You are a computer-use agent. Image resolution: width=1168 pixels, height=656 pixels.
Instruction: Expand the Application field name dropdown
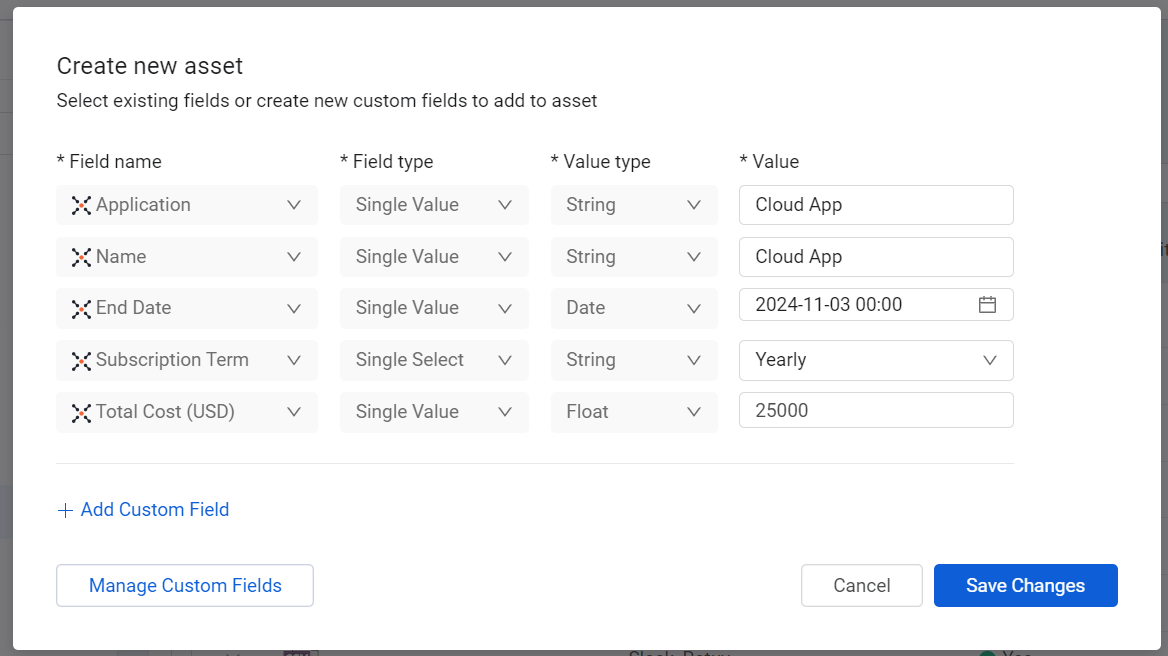coord(294,205)
